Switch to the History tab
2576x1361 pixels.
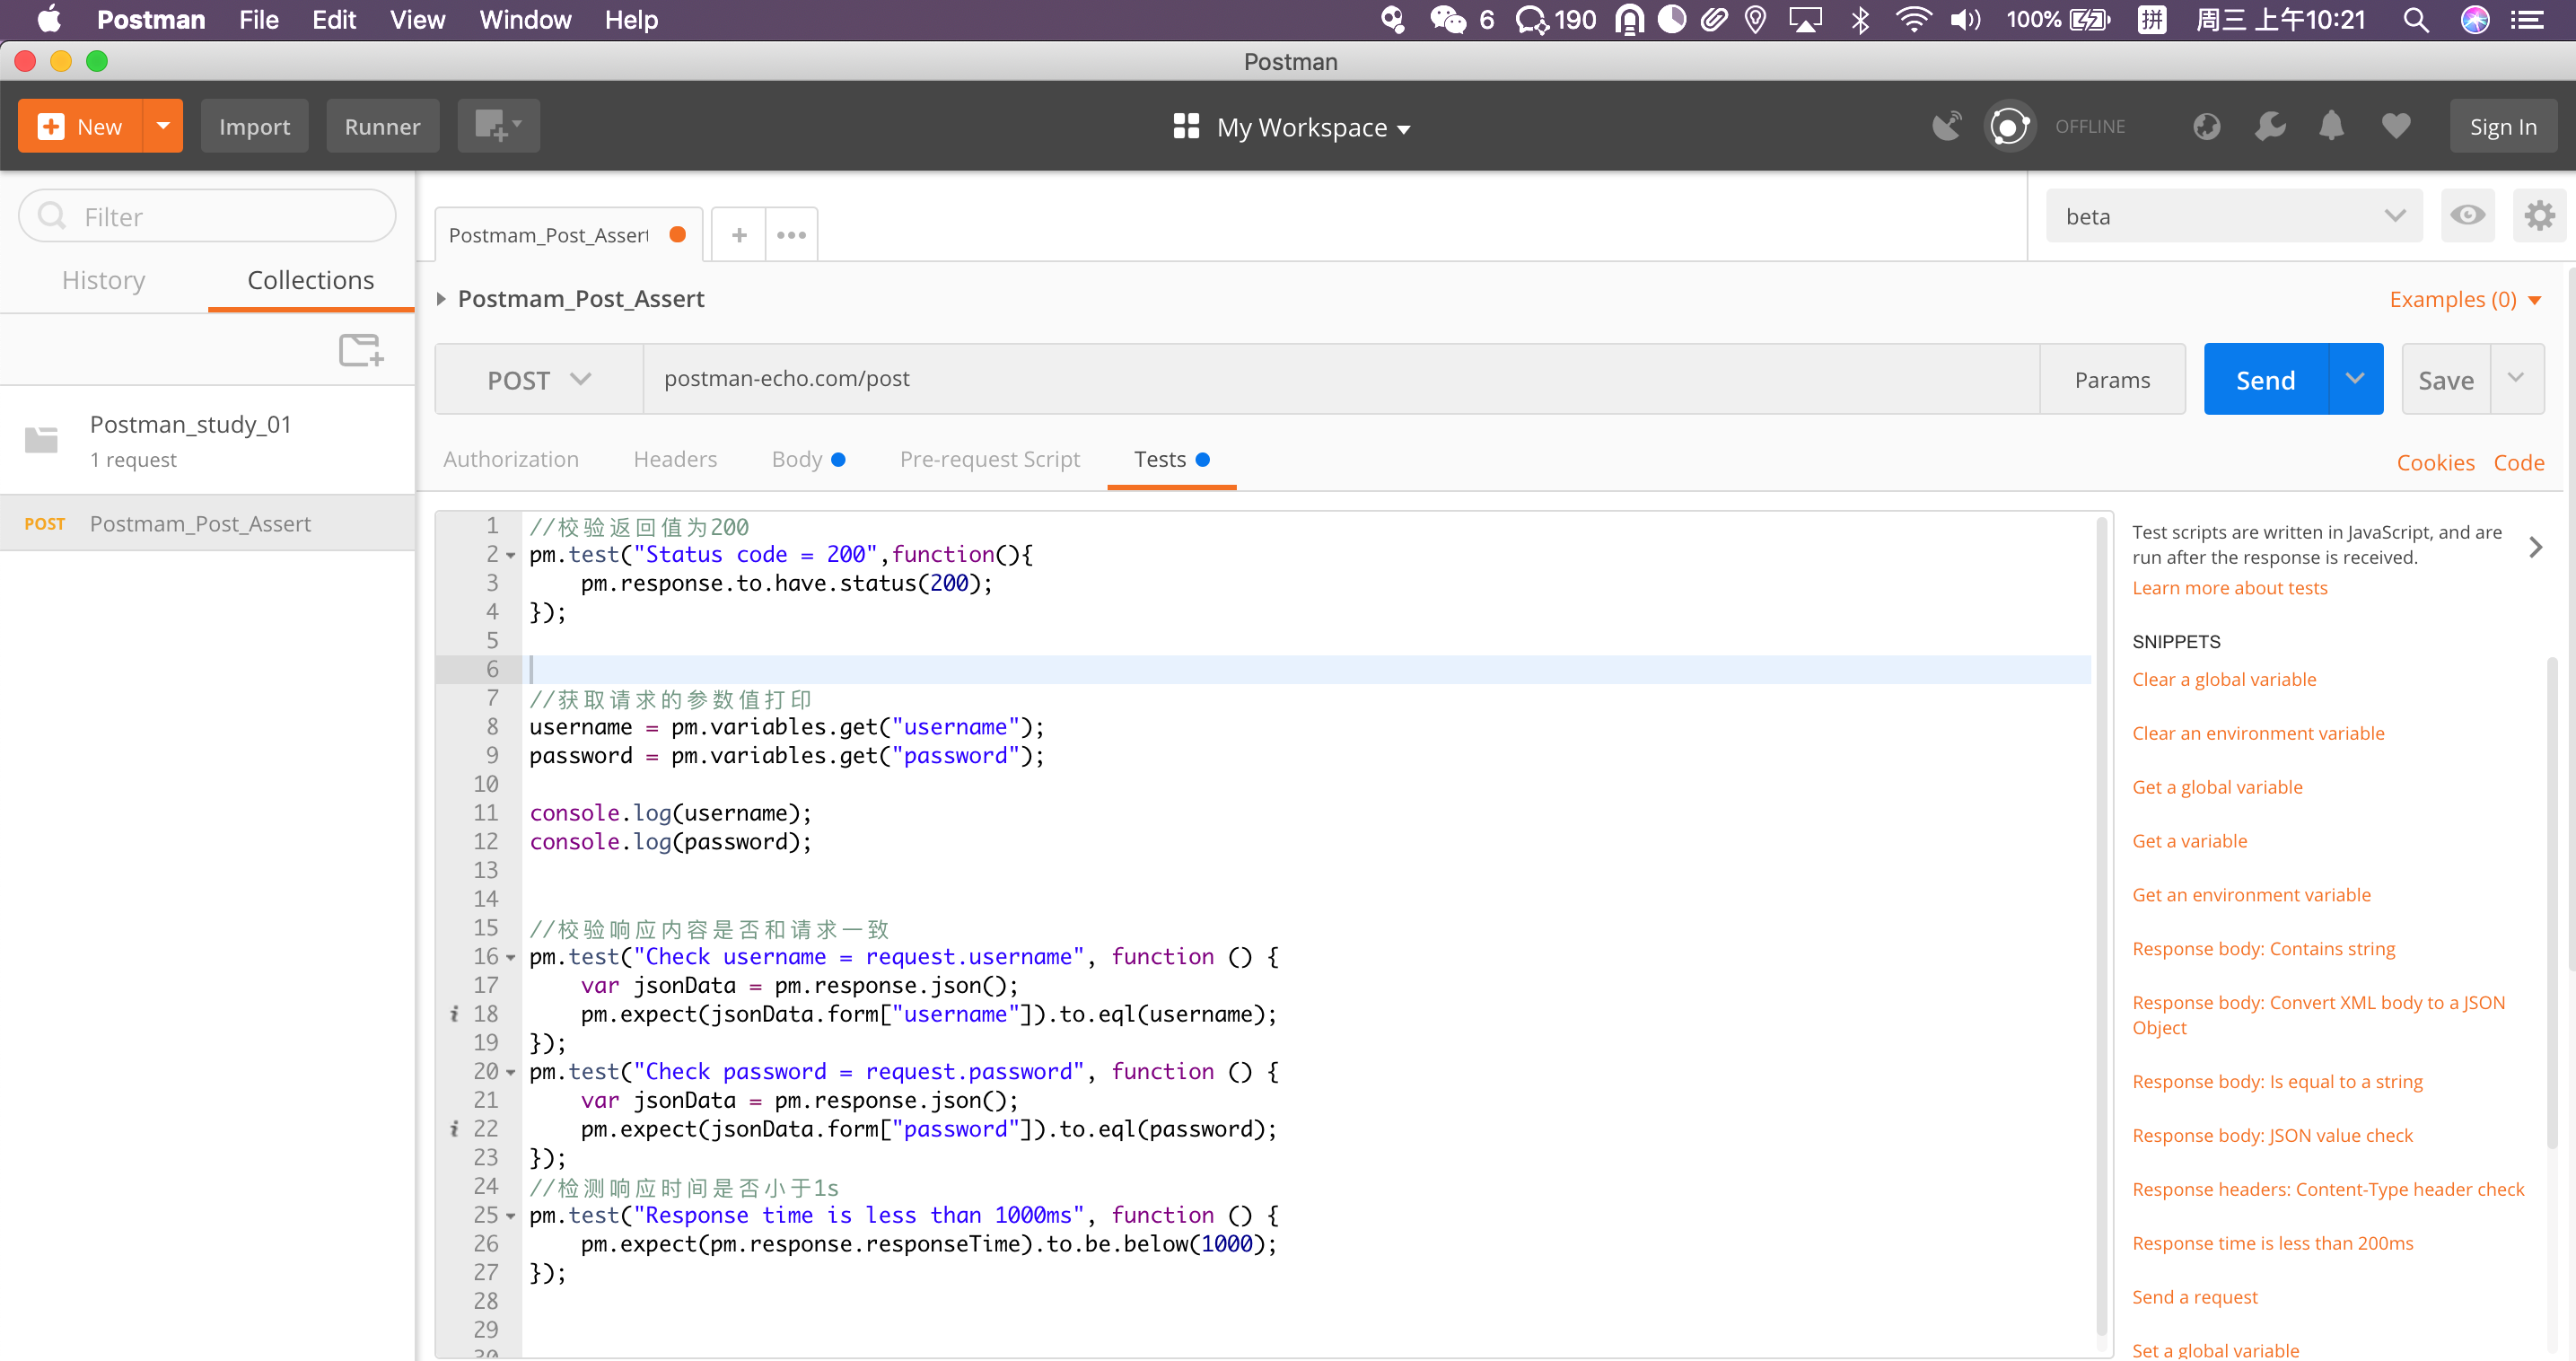point(104,280)
